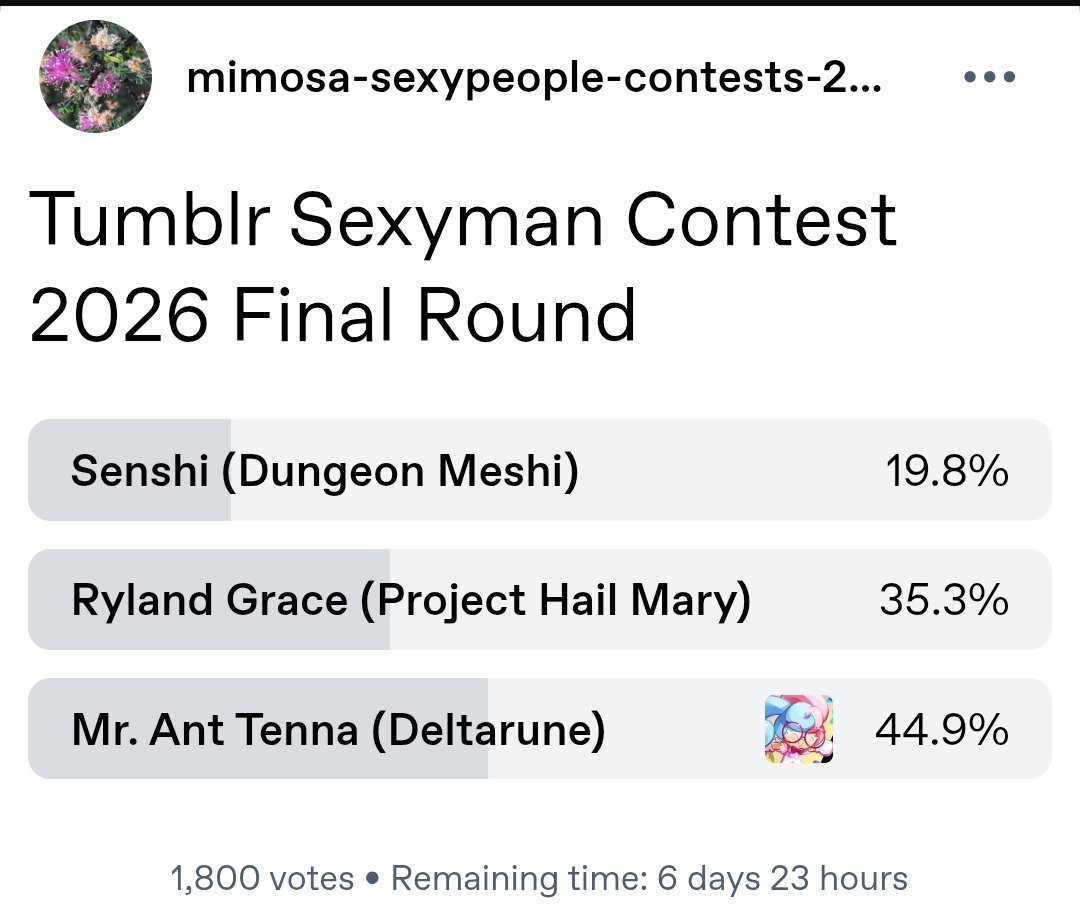Image resolution: width=1080 pixels, height=912 pixels.
Task: Click the filled portion of Senshi's bar
Action: click(129, 470)
